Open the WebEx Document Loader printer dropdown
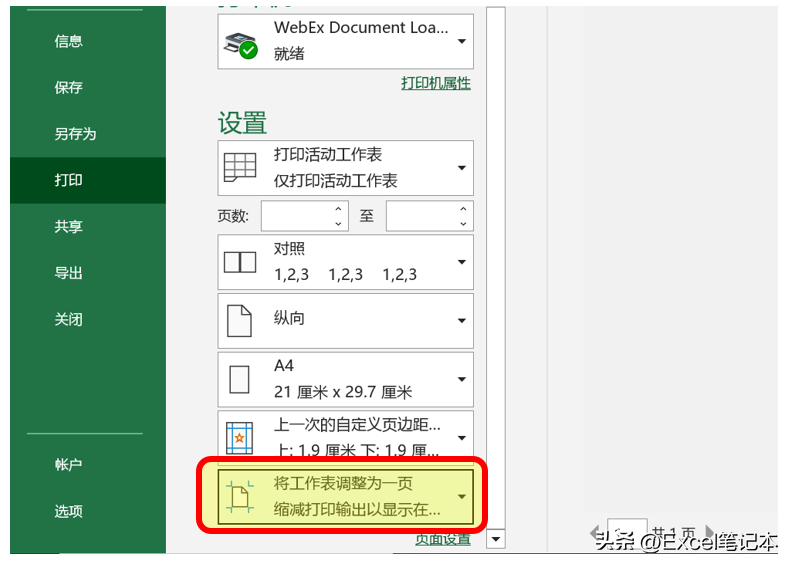 pyautogui.click(x=461, y=41)
